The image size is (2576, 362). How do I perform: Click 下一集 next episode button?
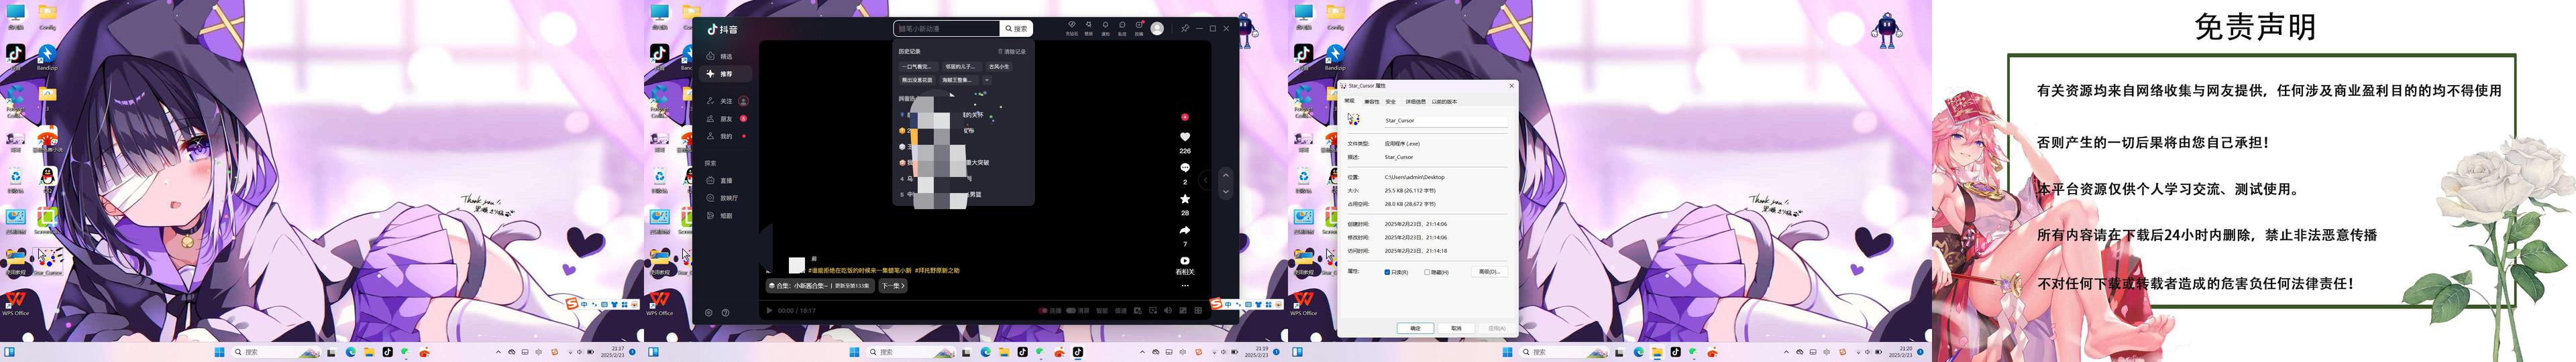pos(893,286)
